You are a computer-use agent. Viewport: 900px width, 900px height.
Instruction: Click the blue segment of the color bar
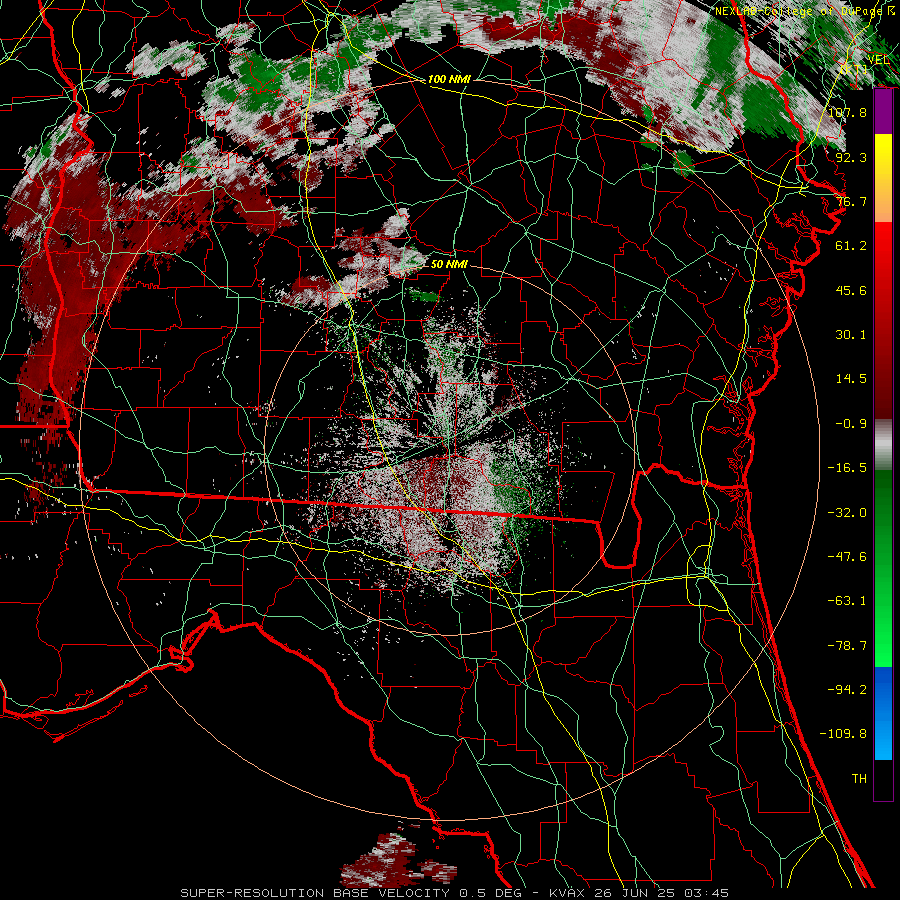883,713
